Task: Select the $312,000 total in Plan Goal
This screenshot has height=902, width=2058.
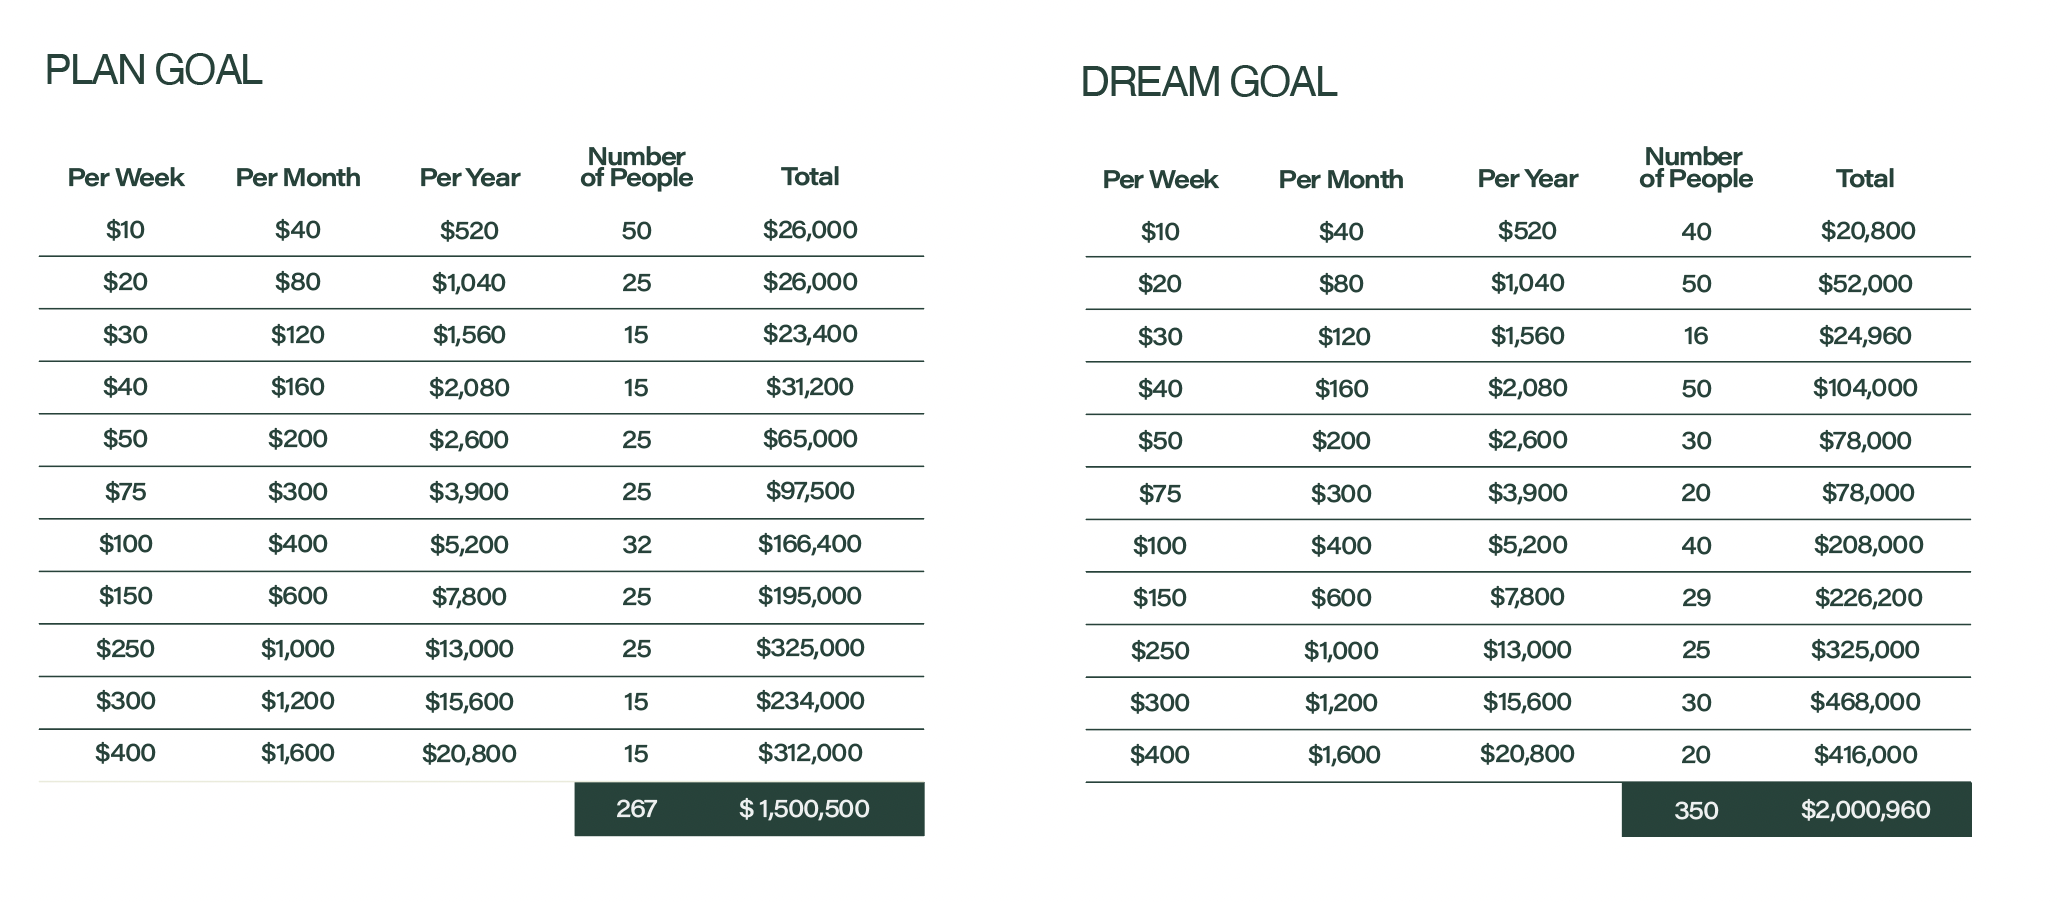Action: pos(810,753)
